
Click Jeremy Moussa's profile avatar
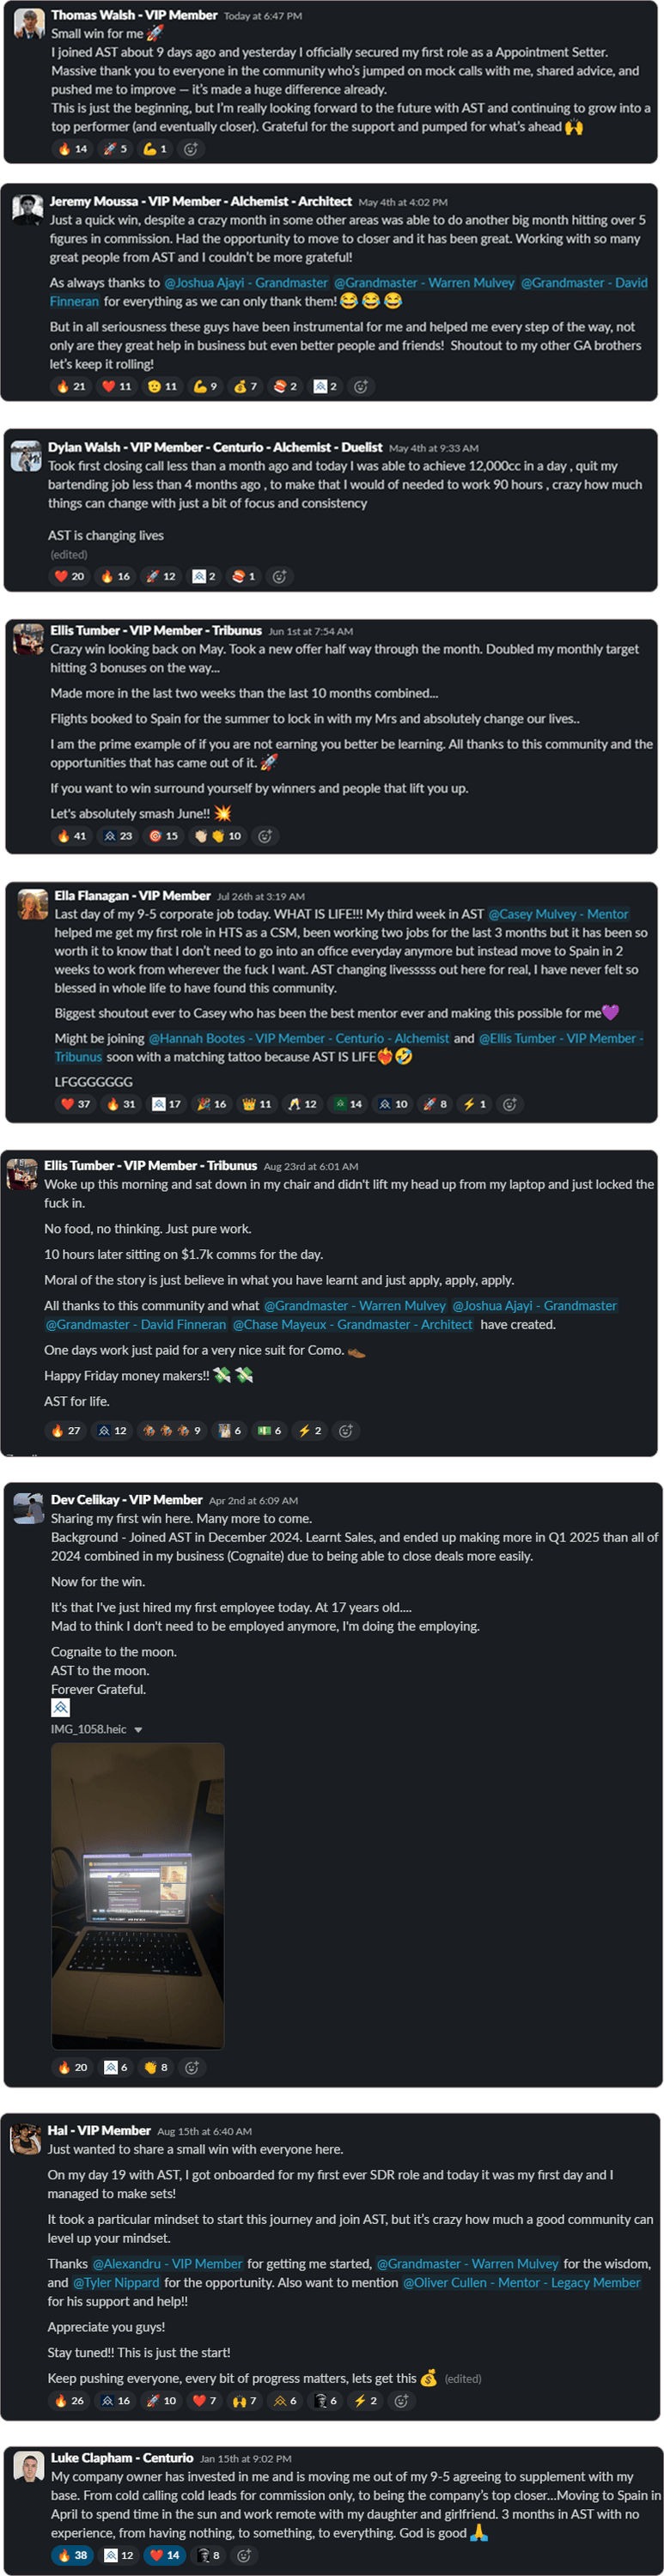(27, 210)
